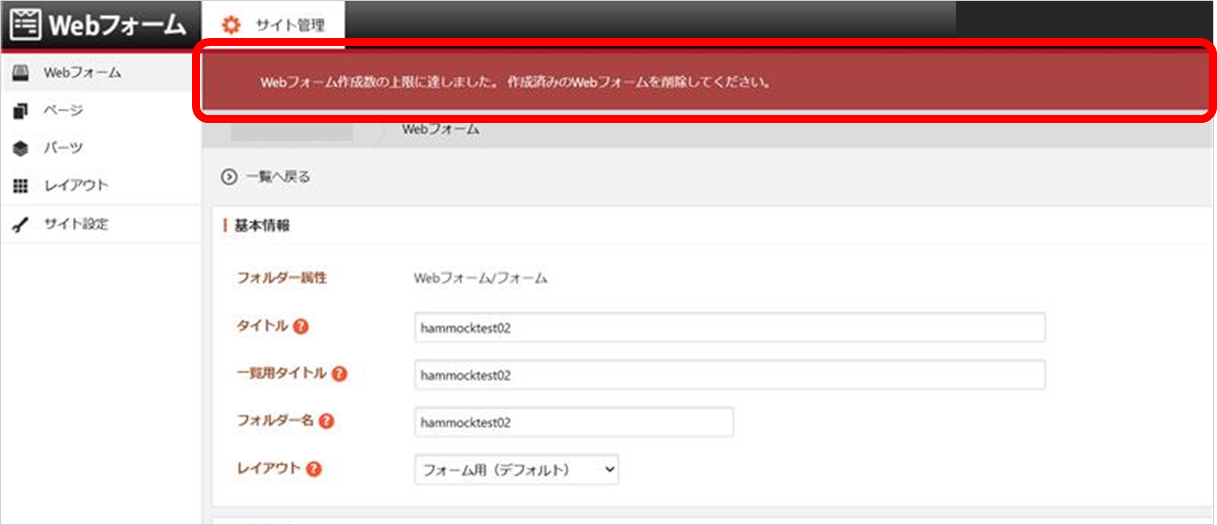Screen dimensions: 1217x525
Task: Show help for レイアウト field
Action: (x=314, y=469)
